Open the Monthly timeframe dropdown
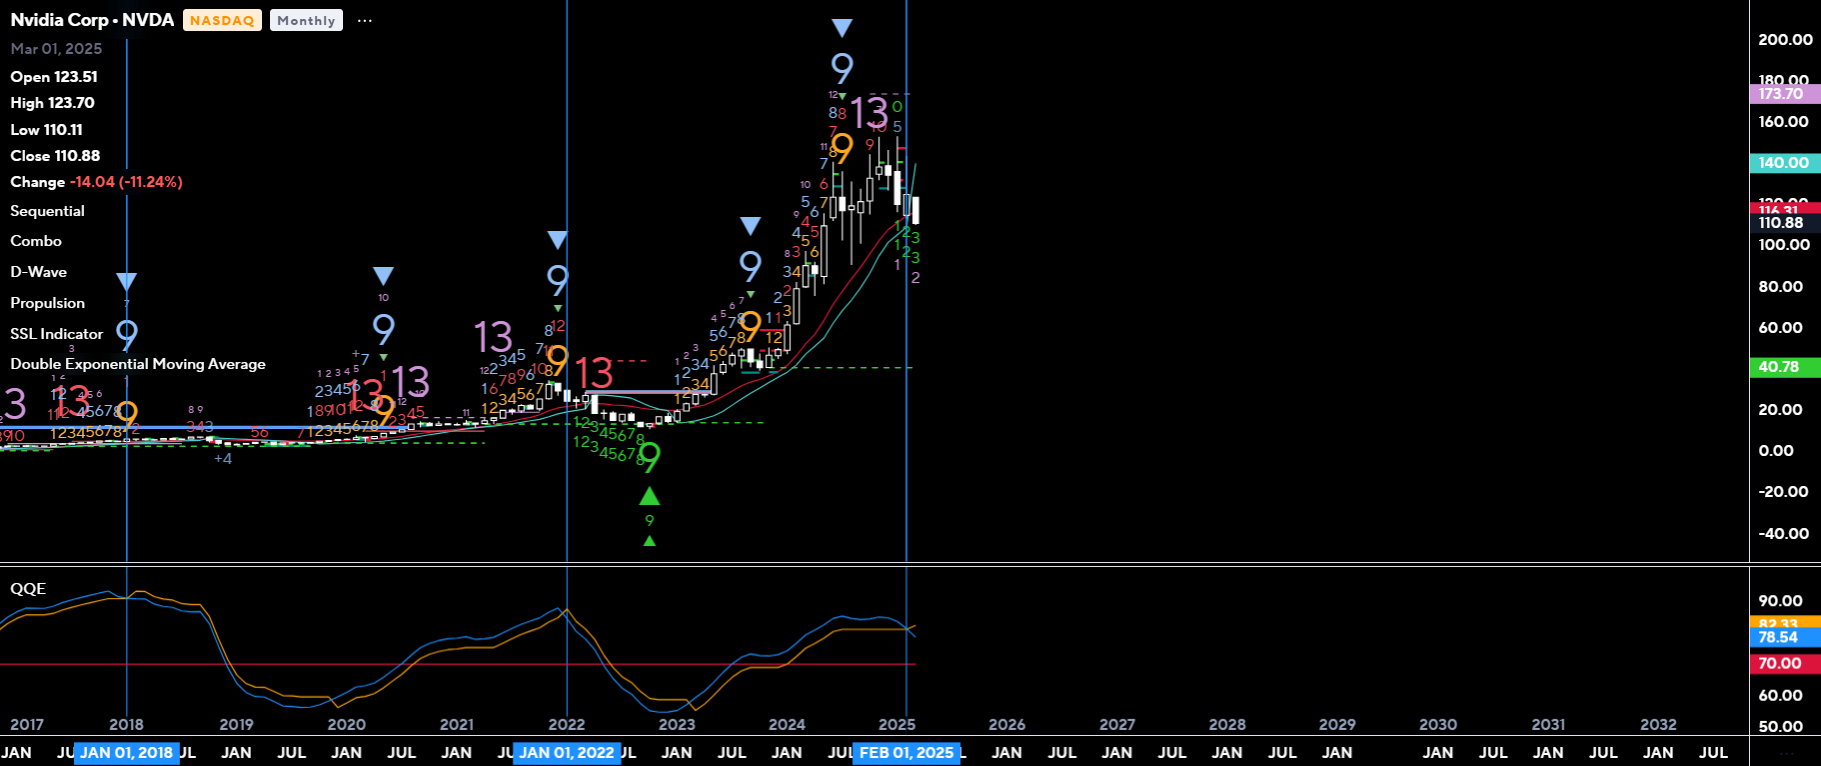The image size is (1821, 766). tap(306, 21)
